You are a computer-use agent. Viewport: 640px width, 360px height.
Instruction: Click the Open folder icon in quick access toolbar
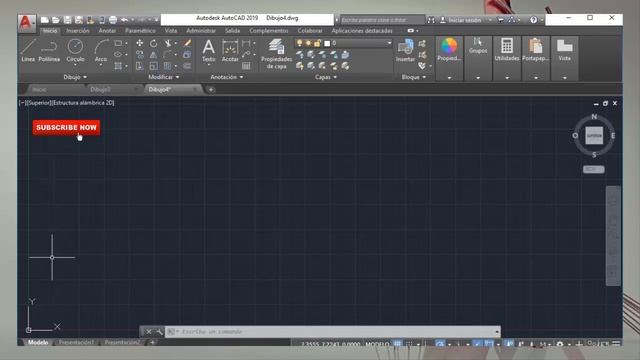(x=56, y=20)
